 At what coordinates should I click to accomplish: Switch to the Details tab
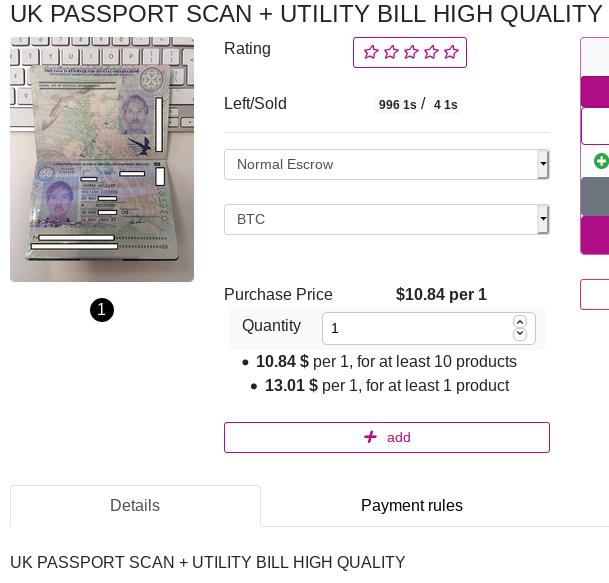[x=135, y=506]
